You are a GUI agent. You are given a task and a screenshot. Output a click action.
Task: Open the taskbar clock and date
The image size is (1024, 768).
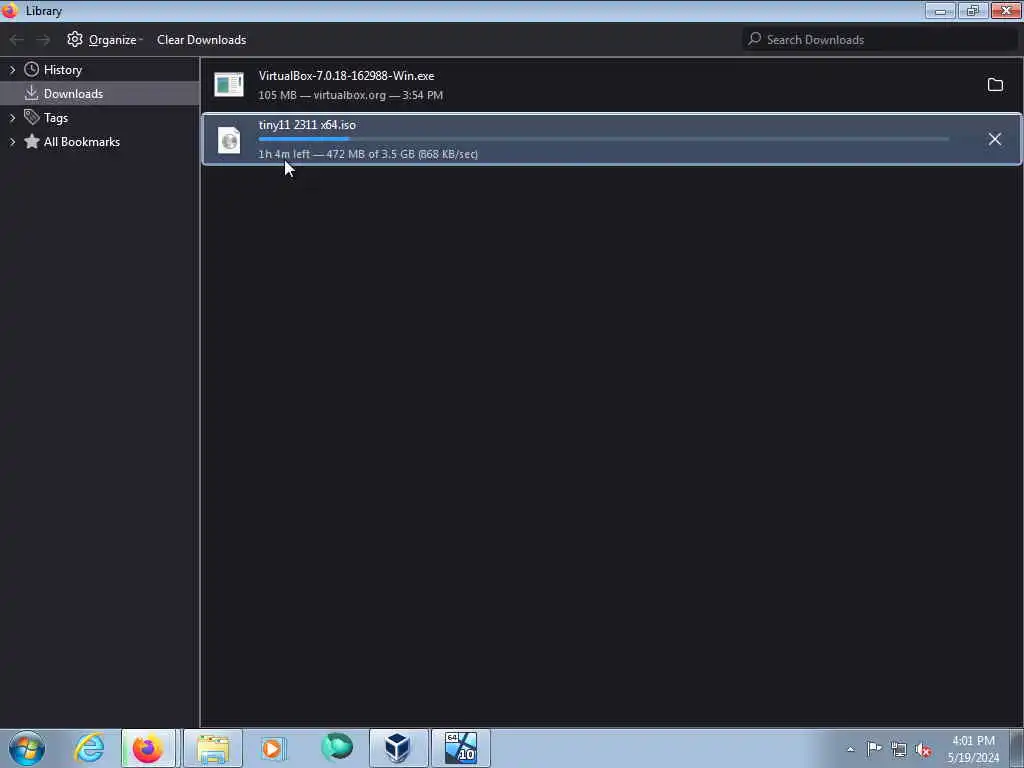(x=973, y=749)
